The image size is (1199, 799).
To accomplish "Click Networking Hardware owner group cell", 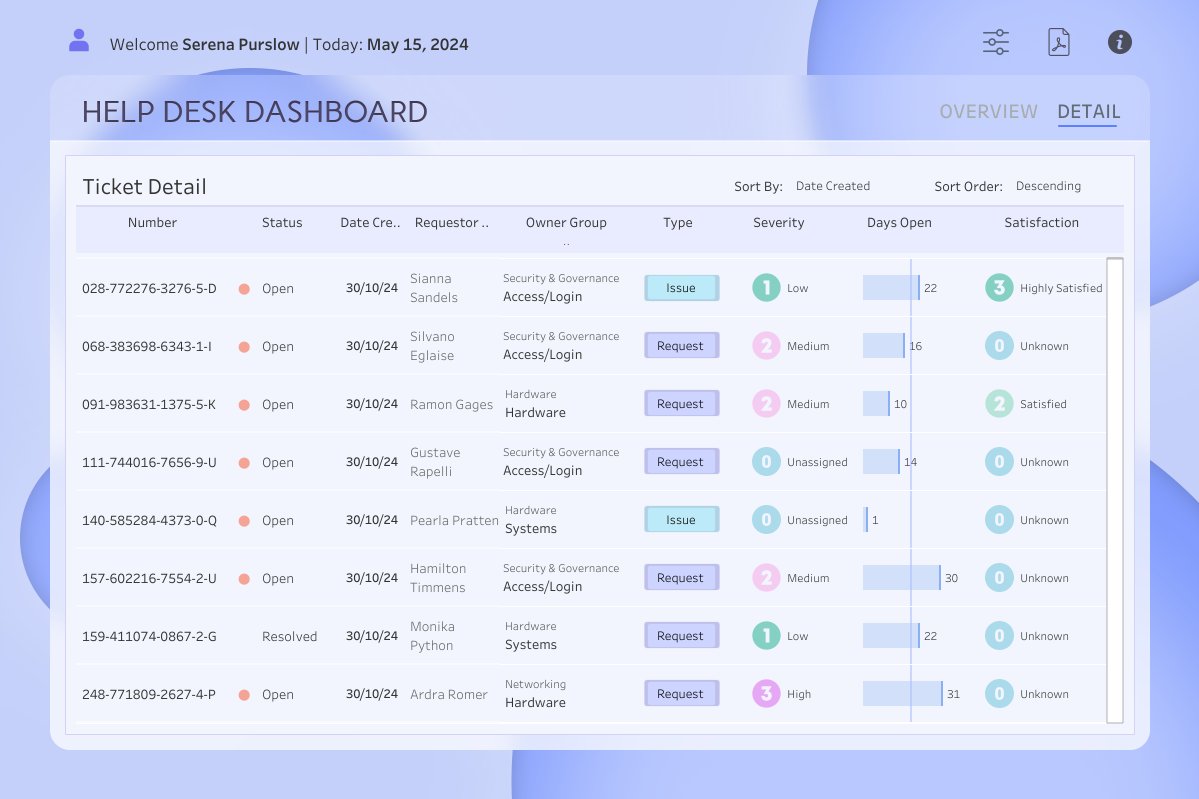I will tap(535, 693).
